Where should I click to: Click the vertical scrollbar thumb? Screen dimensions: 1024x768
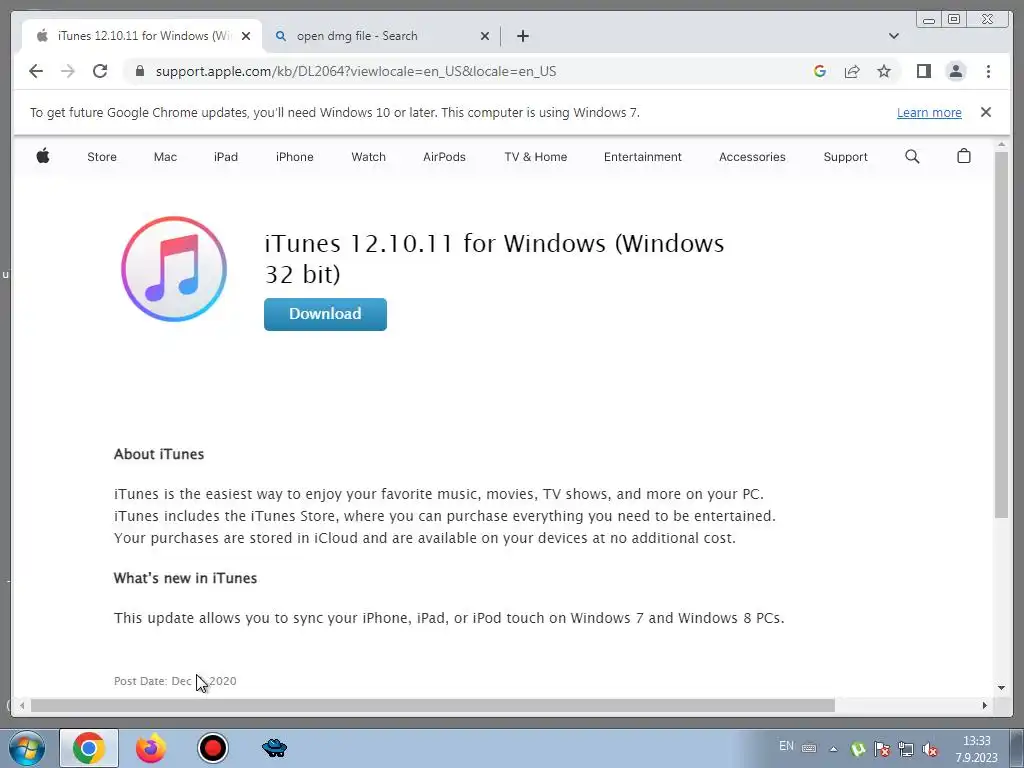[1002, 335]
